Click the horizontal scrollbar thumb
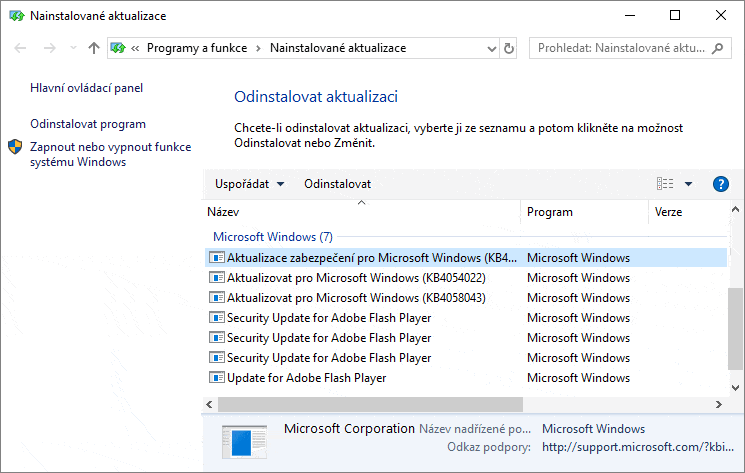 tap(370, 405)
